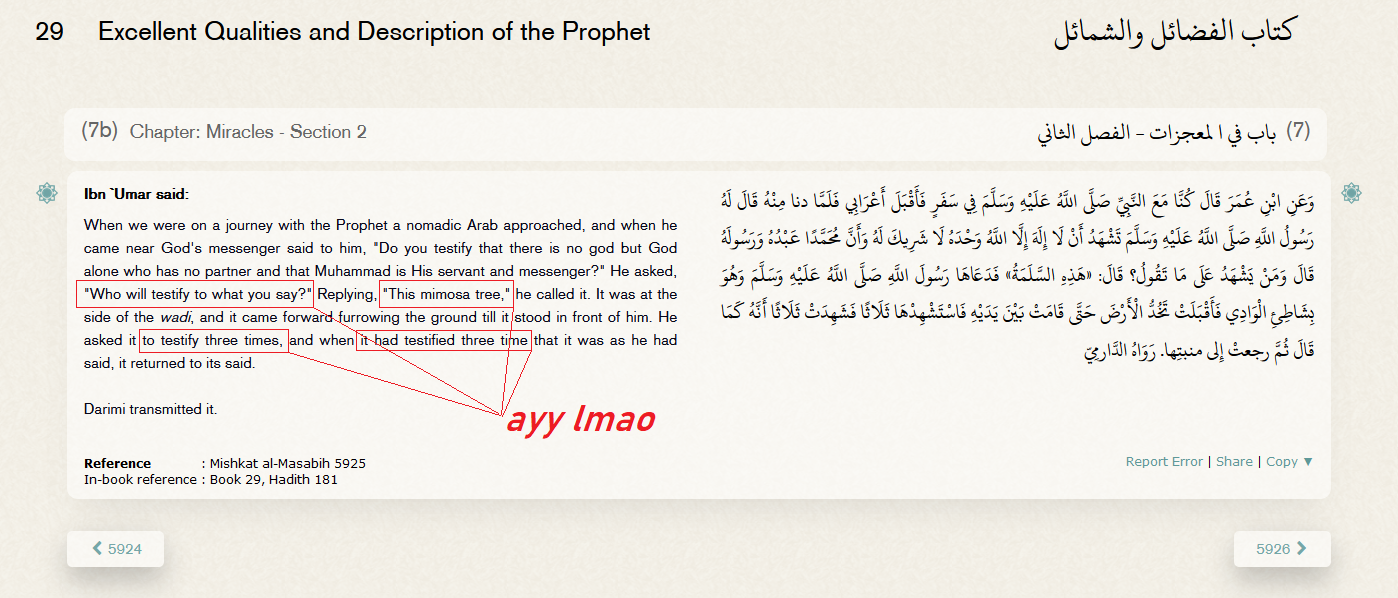Click in-book reference 'Book 29, Hadith 181'

coord(273,480)
